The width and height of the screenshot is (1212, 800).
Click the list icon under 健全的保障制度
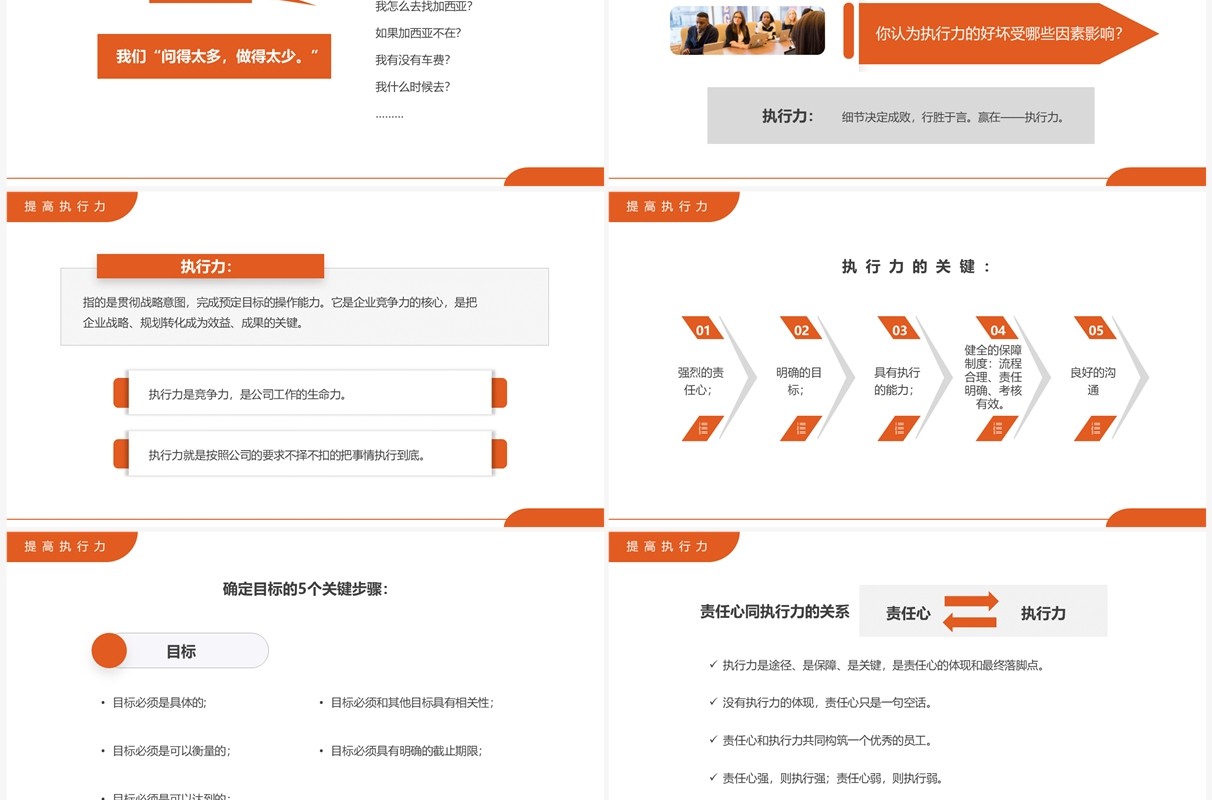(997, 429)
